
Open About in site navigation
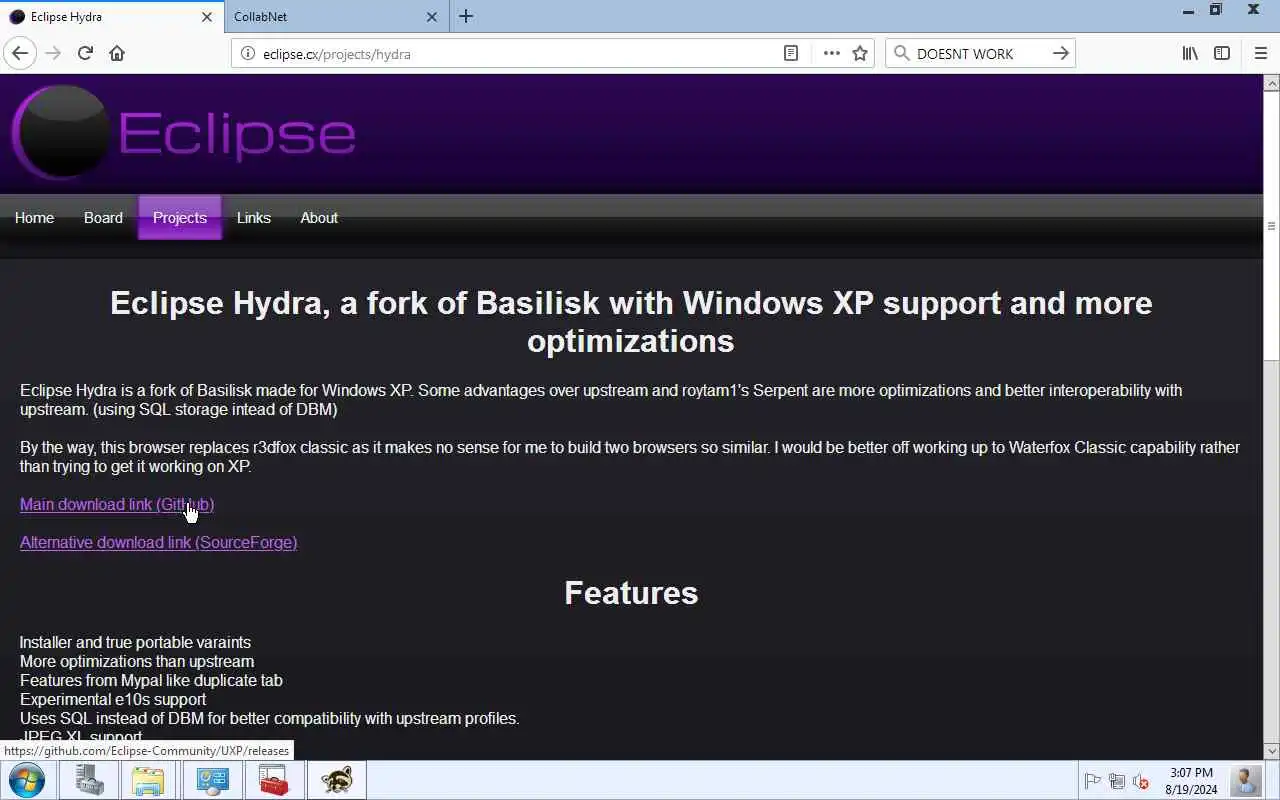click(x=319, y=218)
